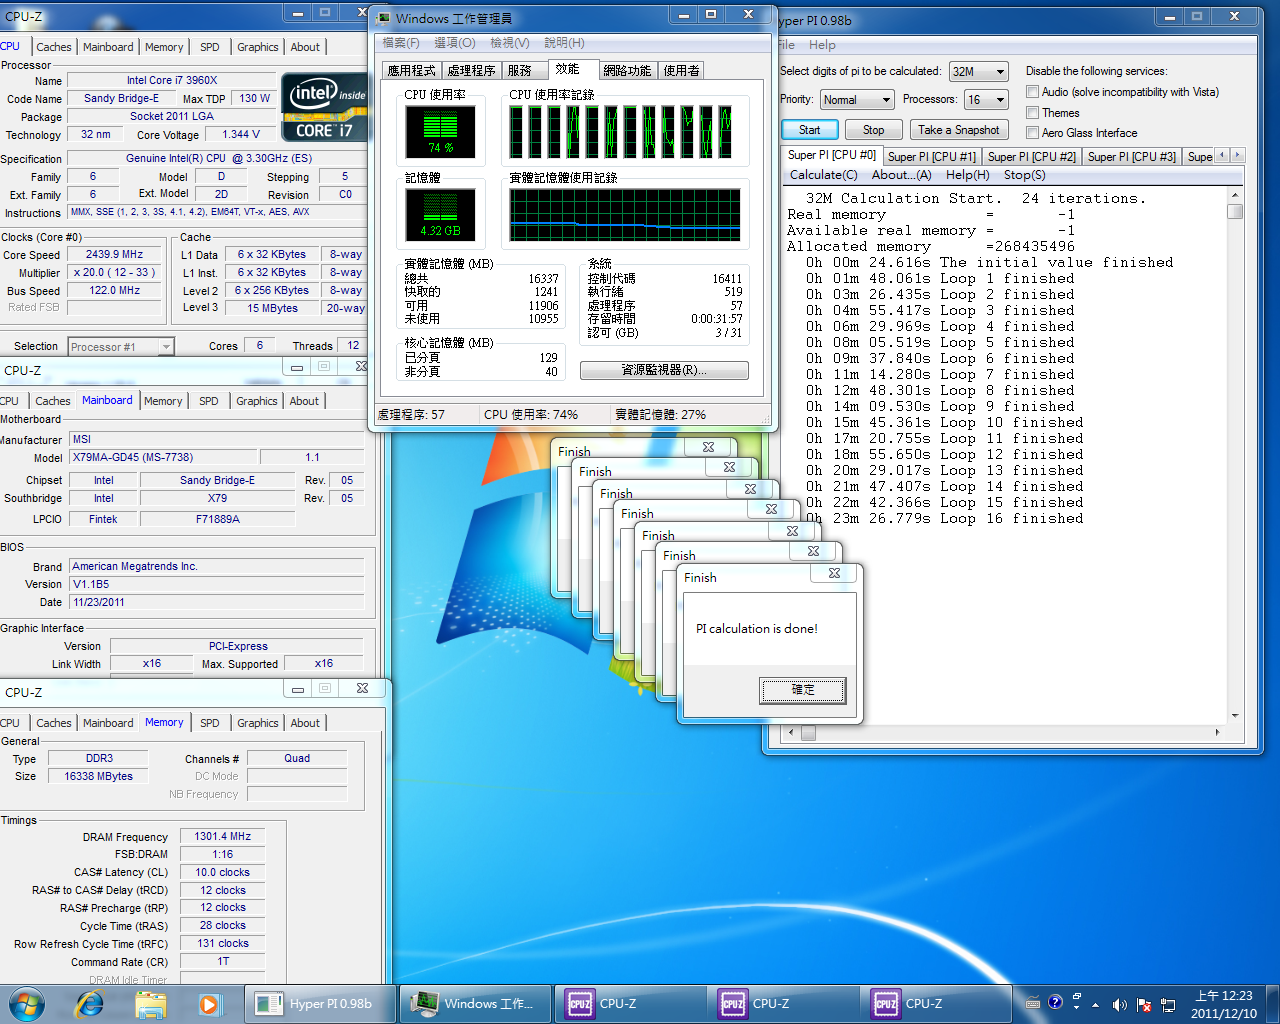The height and width of the screenshot is (1024, 1280).
Task: Click Stop(S) menu in Super PI
Action: coord(1025,175)
